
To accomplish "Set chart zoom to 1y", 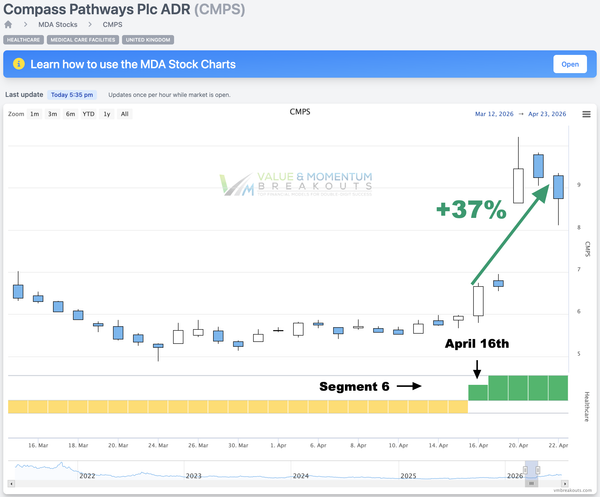I will [x=107, y=114].
